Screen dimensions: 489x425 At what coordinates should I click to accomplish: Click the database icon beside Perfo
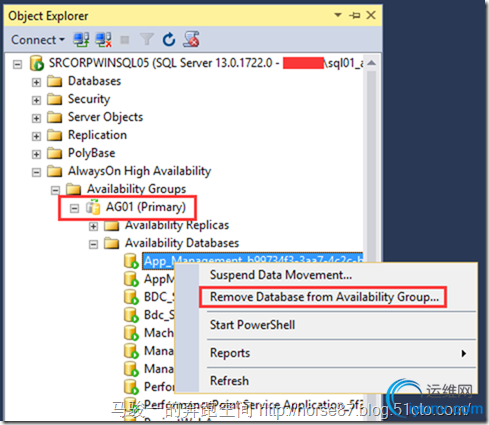pos(131,387)
